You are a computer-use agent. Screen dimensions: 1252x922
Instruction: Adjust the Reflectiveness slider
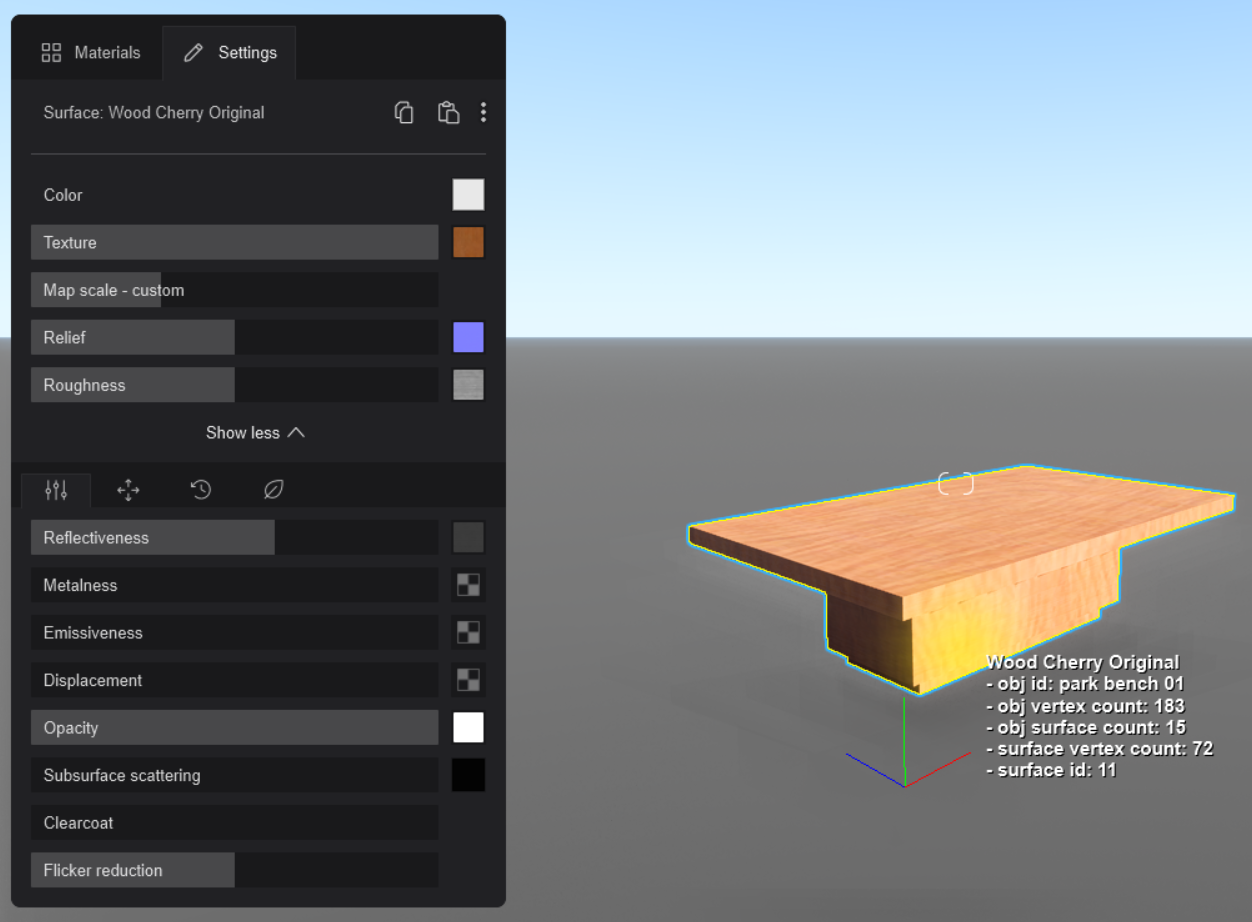234,538
